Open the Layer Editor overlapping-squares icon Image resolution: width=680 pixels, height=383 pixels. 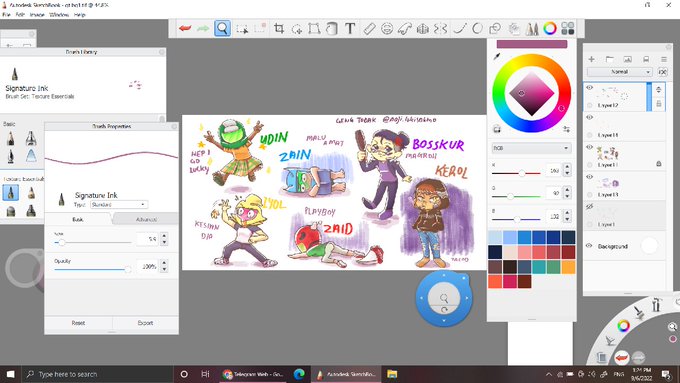pyautogui.click(x=495, y=29)
